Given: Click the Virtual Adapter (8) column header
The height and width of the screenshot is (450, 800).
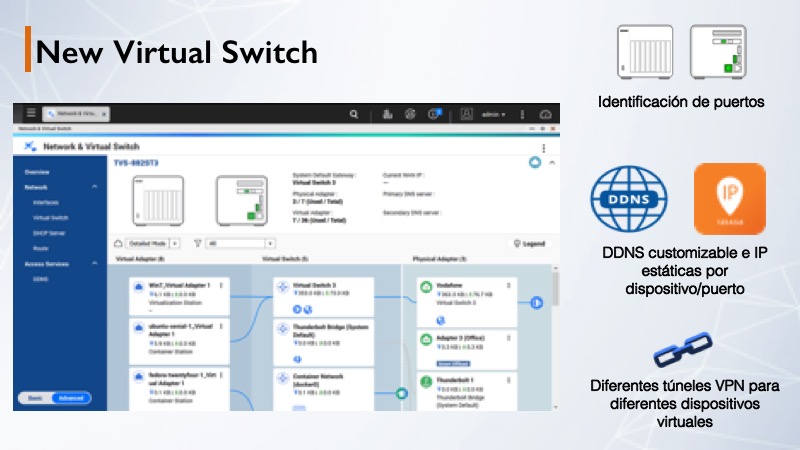Looking at the screenshot, I should (x=140, y=259).
